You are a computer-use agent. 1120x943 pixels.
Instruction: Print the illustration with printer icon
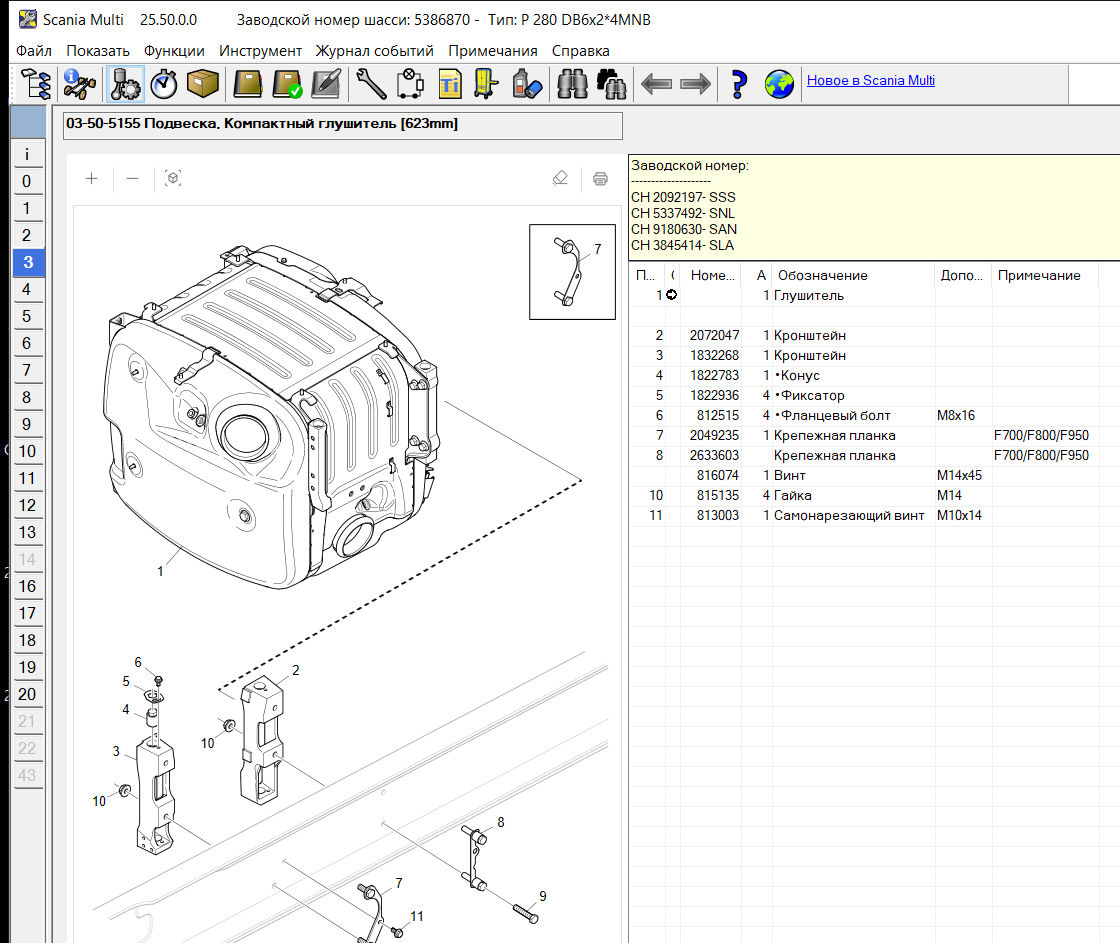pyautogui.click(x=601, y=179)
